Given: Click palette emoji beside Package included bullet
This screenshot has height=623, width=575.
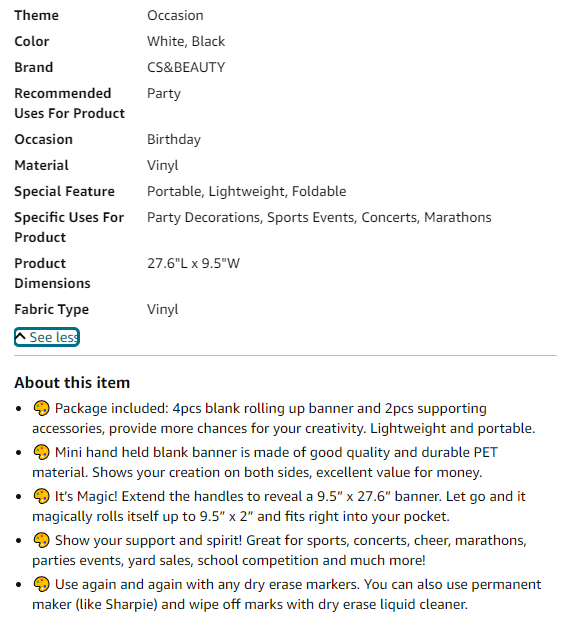Looking at the screenshot, I should click(41, 408).
